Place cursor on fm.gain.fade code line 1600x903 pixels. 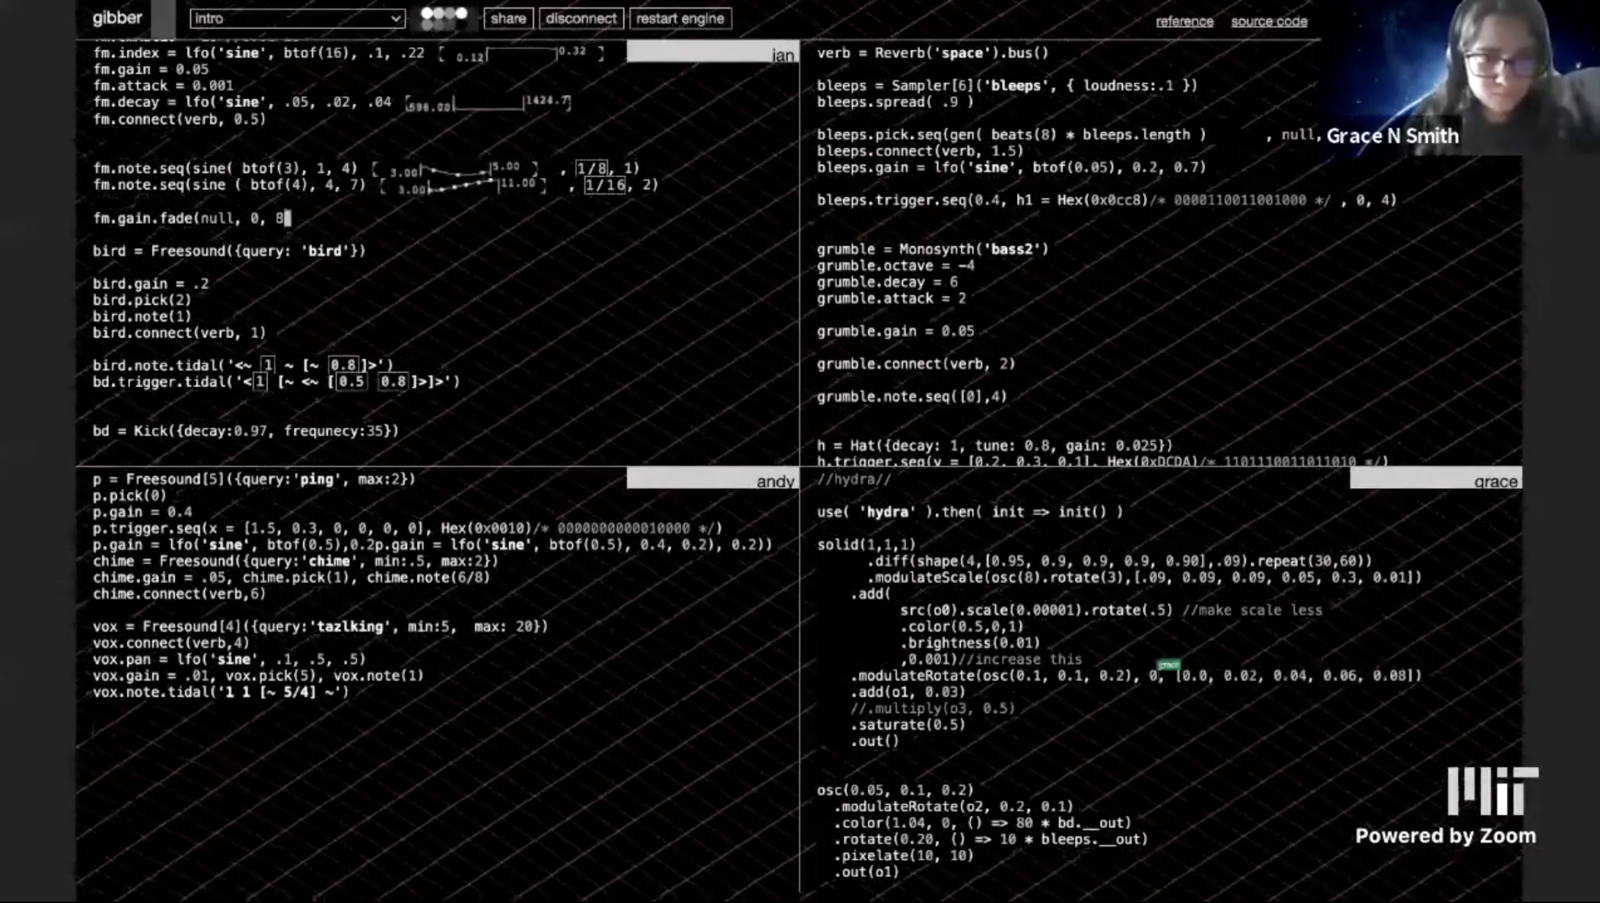pyautogui.click(x=190, y=218)
